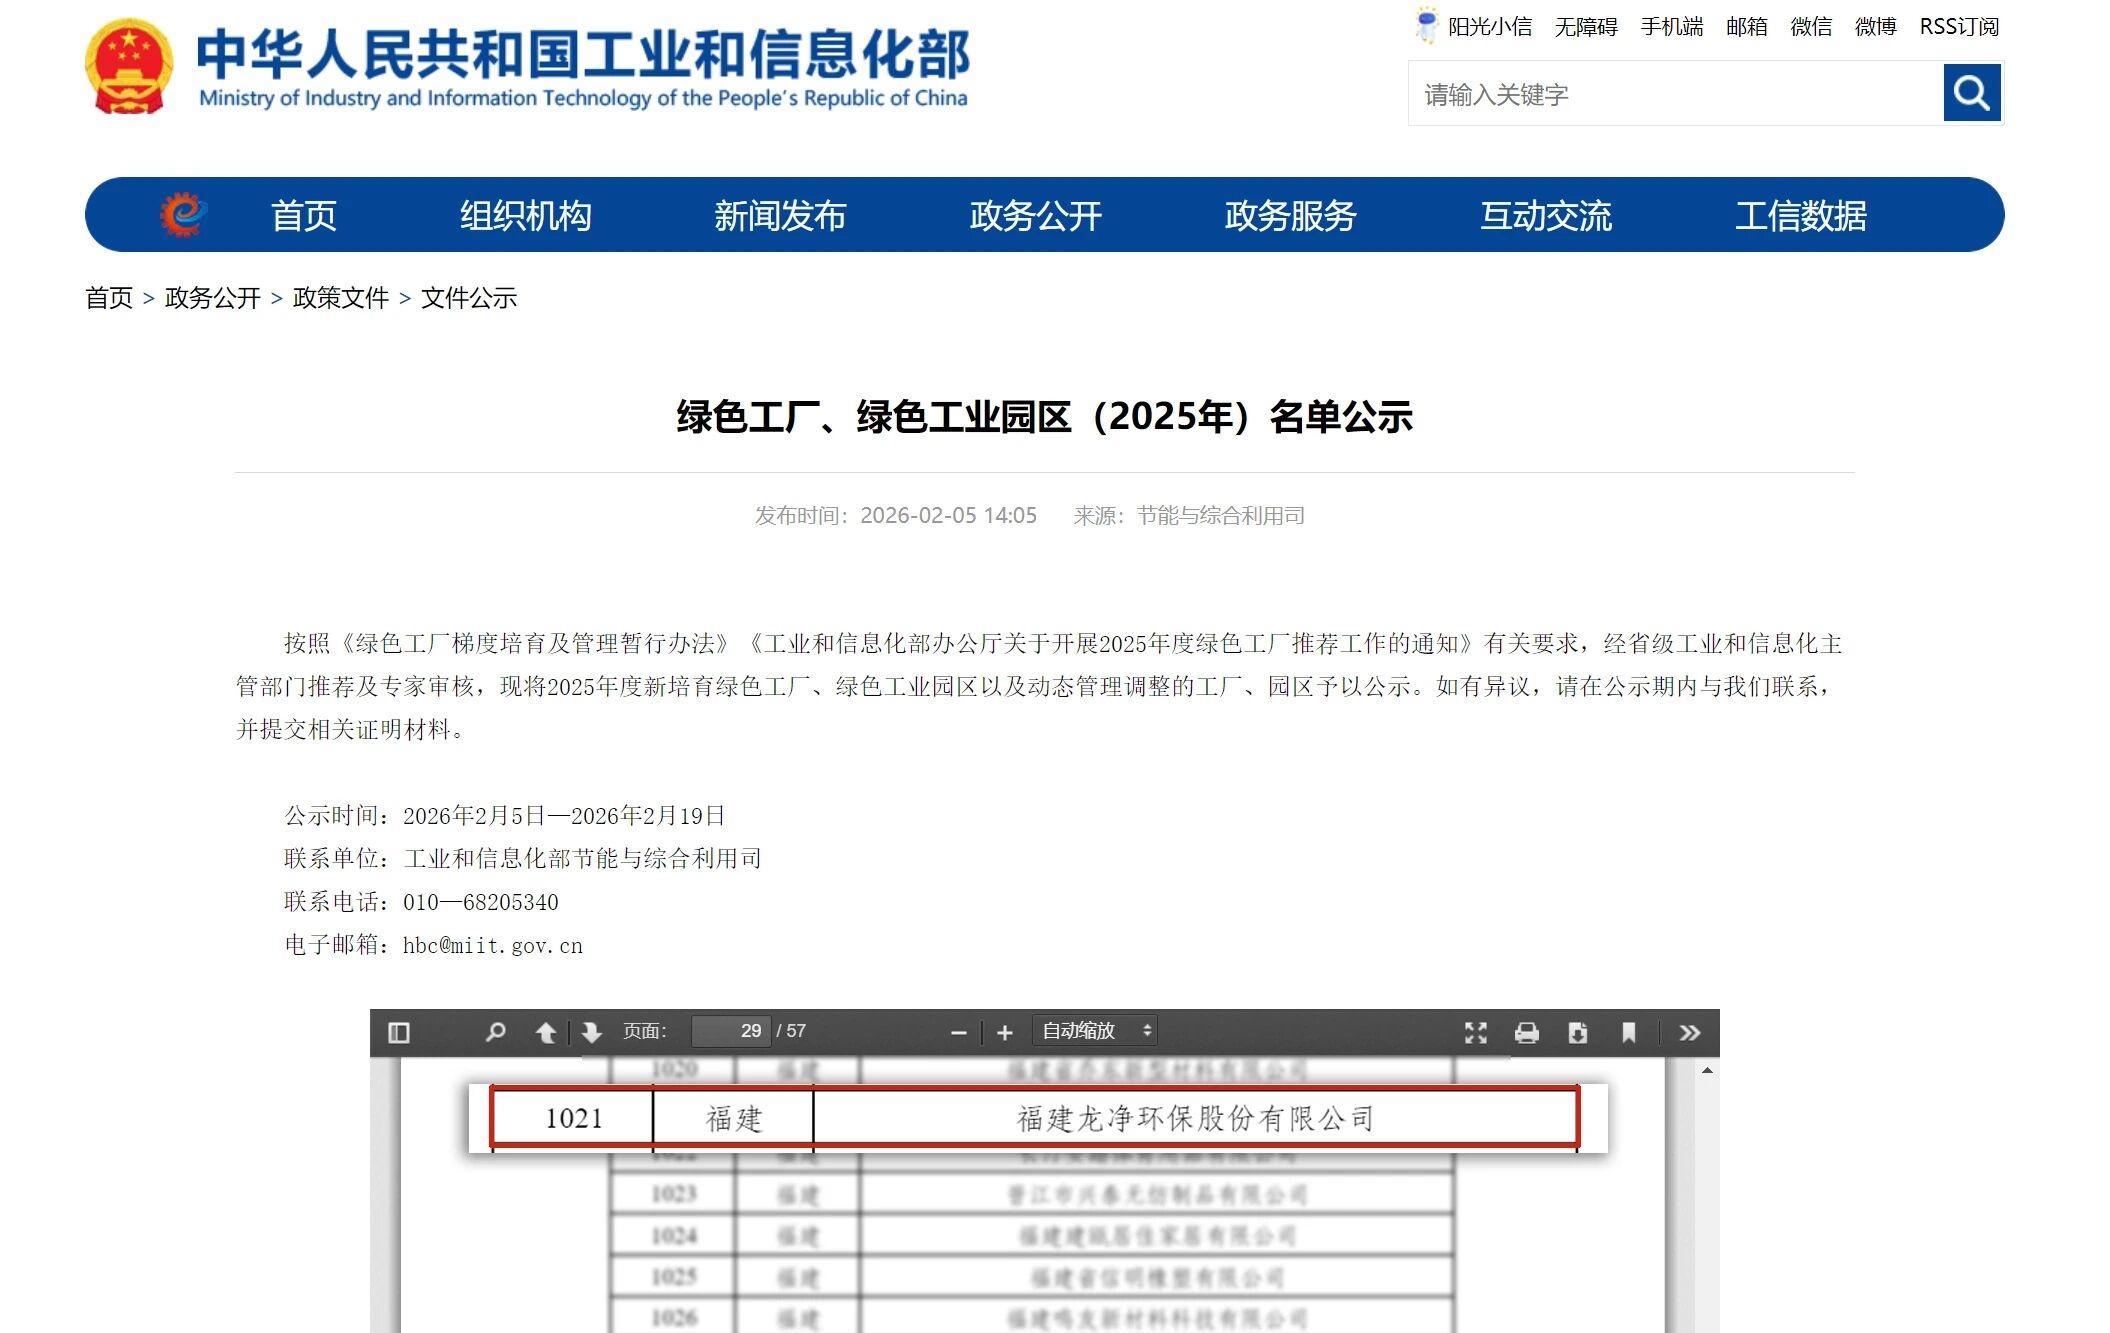Open the 新闻发布 navigation menu
This screenshot has height=1333, width=2110.
[780, 215]
